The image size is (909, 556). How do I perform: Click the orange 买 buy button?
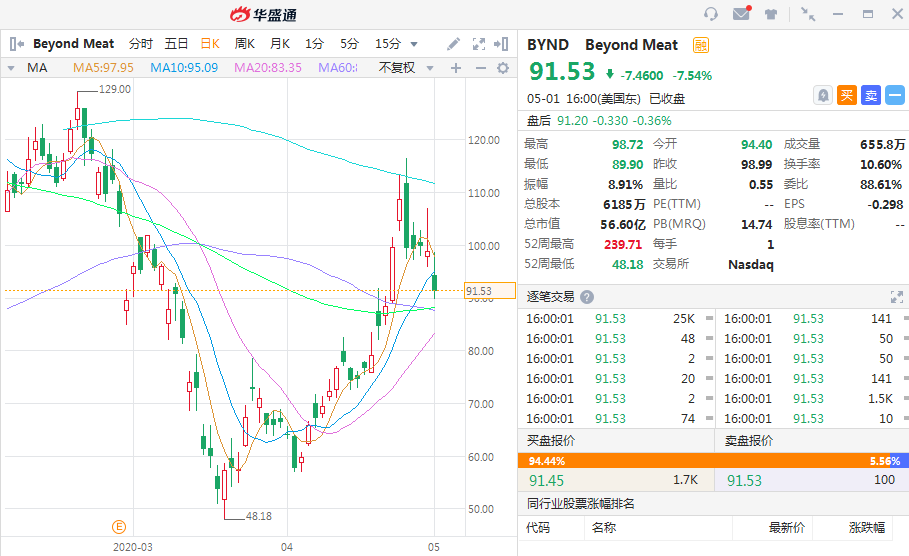847,95
